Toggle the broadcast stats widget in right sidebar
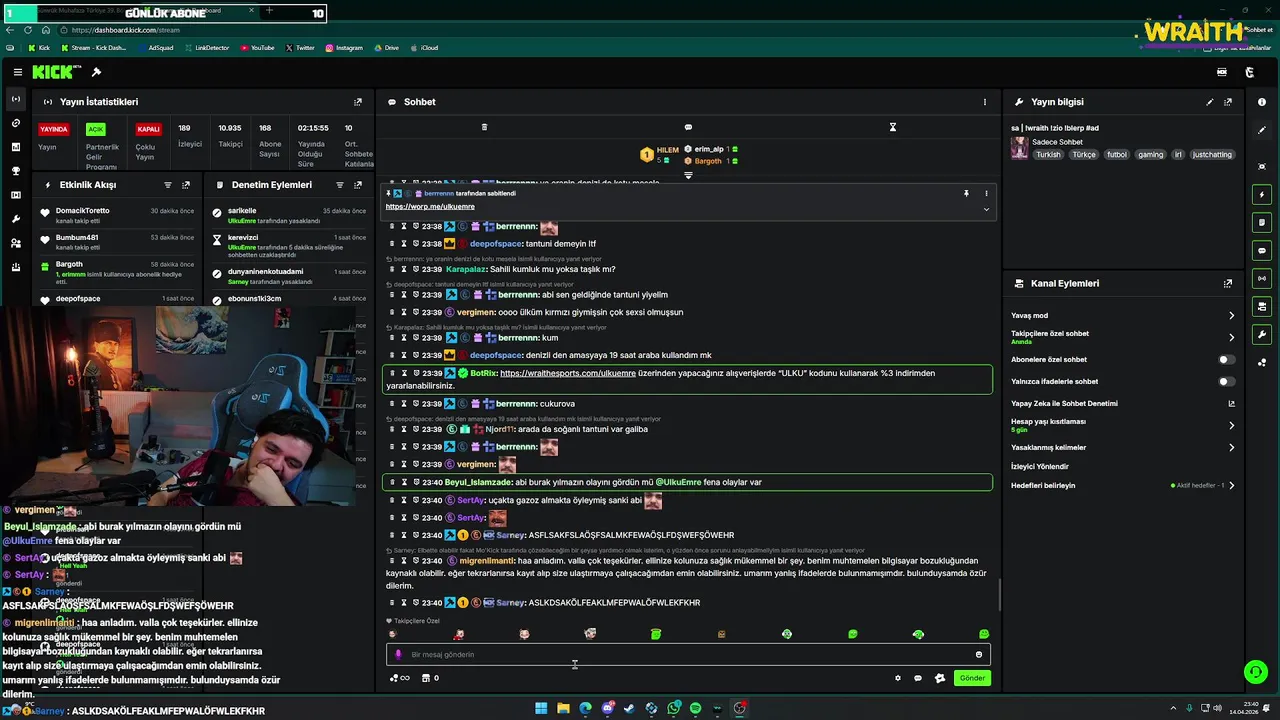1280x720 pixels. (1262, 278)
